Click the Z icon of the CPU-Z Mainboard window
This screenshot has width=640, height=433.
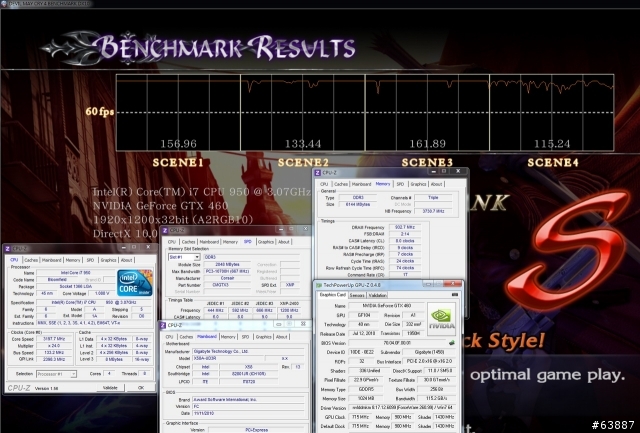[162, 325]
